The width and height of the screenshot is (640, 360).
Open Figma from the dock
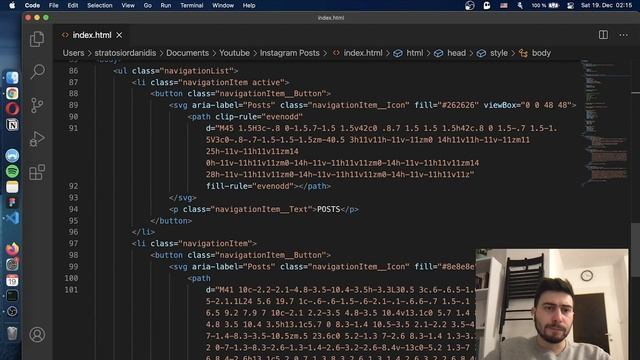point(12,202)
